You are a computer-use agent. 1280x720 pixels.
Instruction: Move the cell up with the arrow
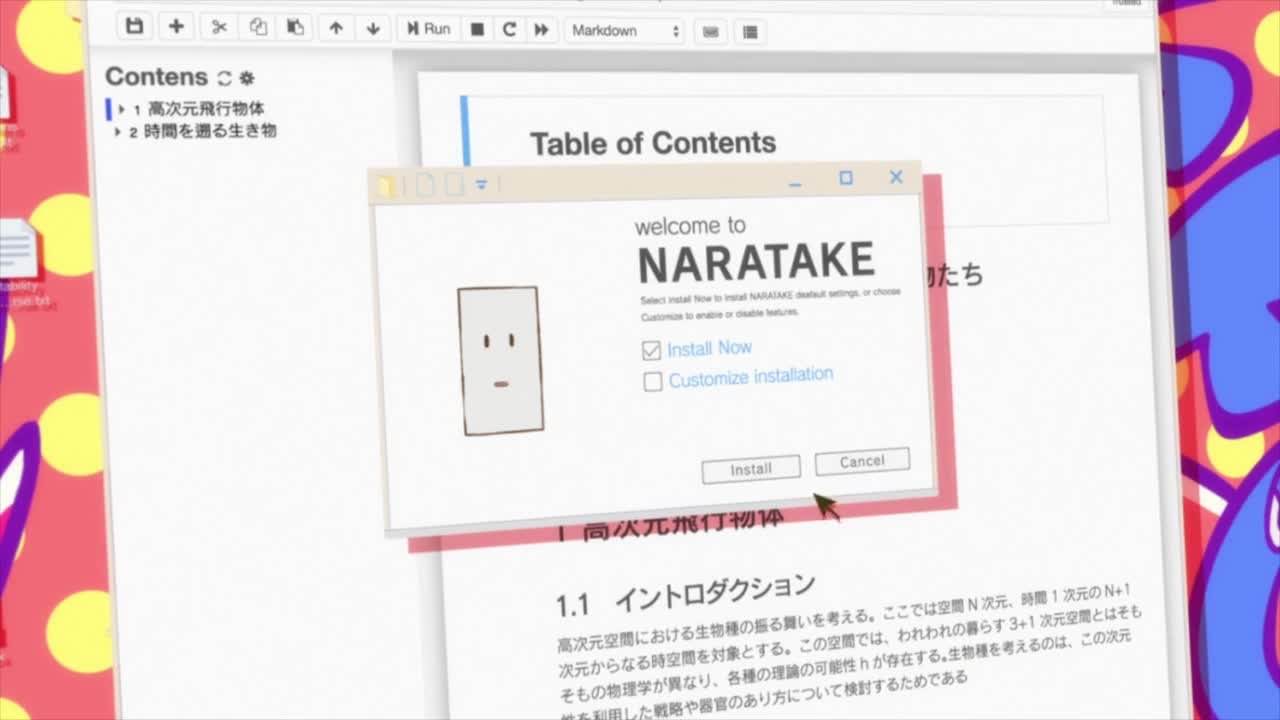click(336, 28)
